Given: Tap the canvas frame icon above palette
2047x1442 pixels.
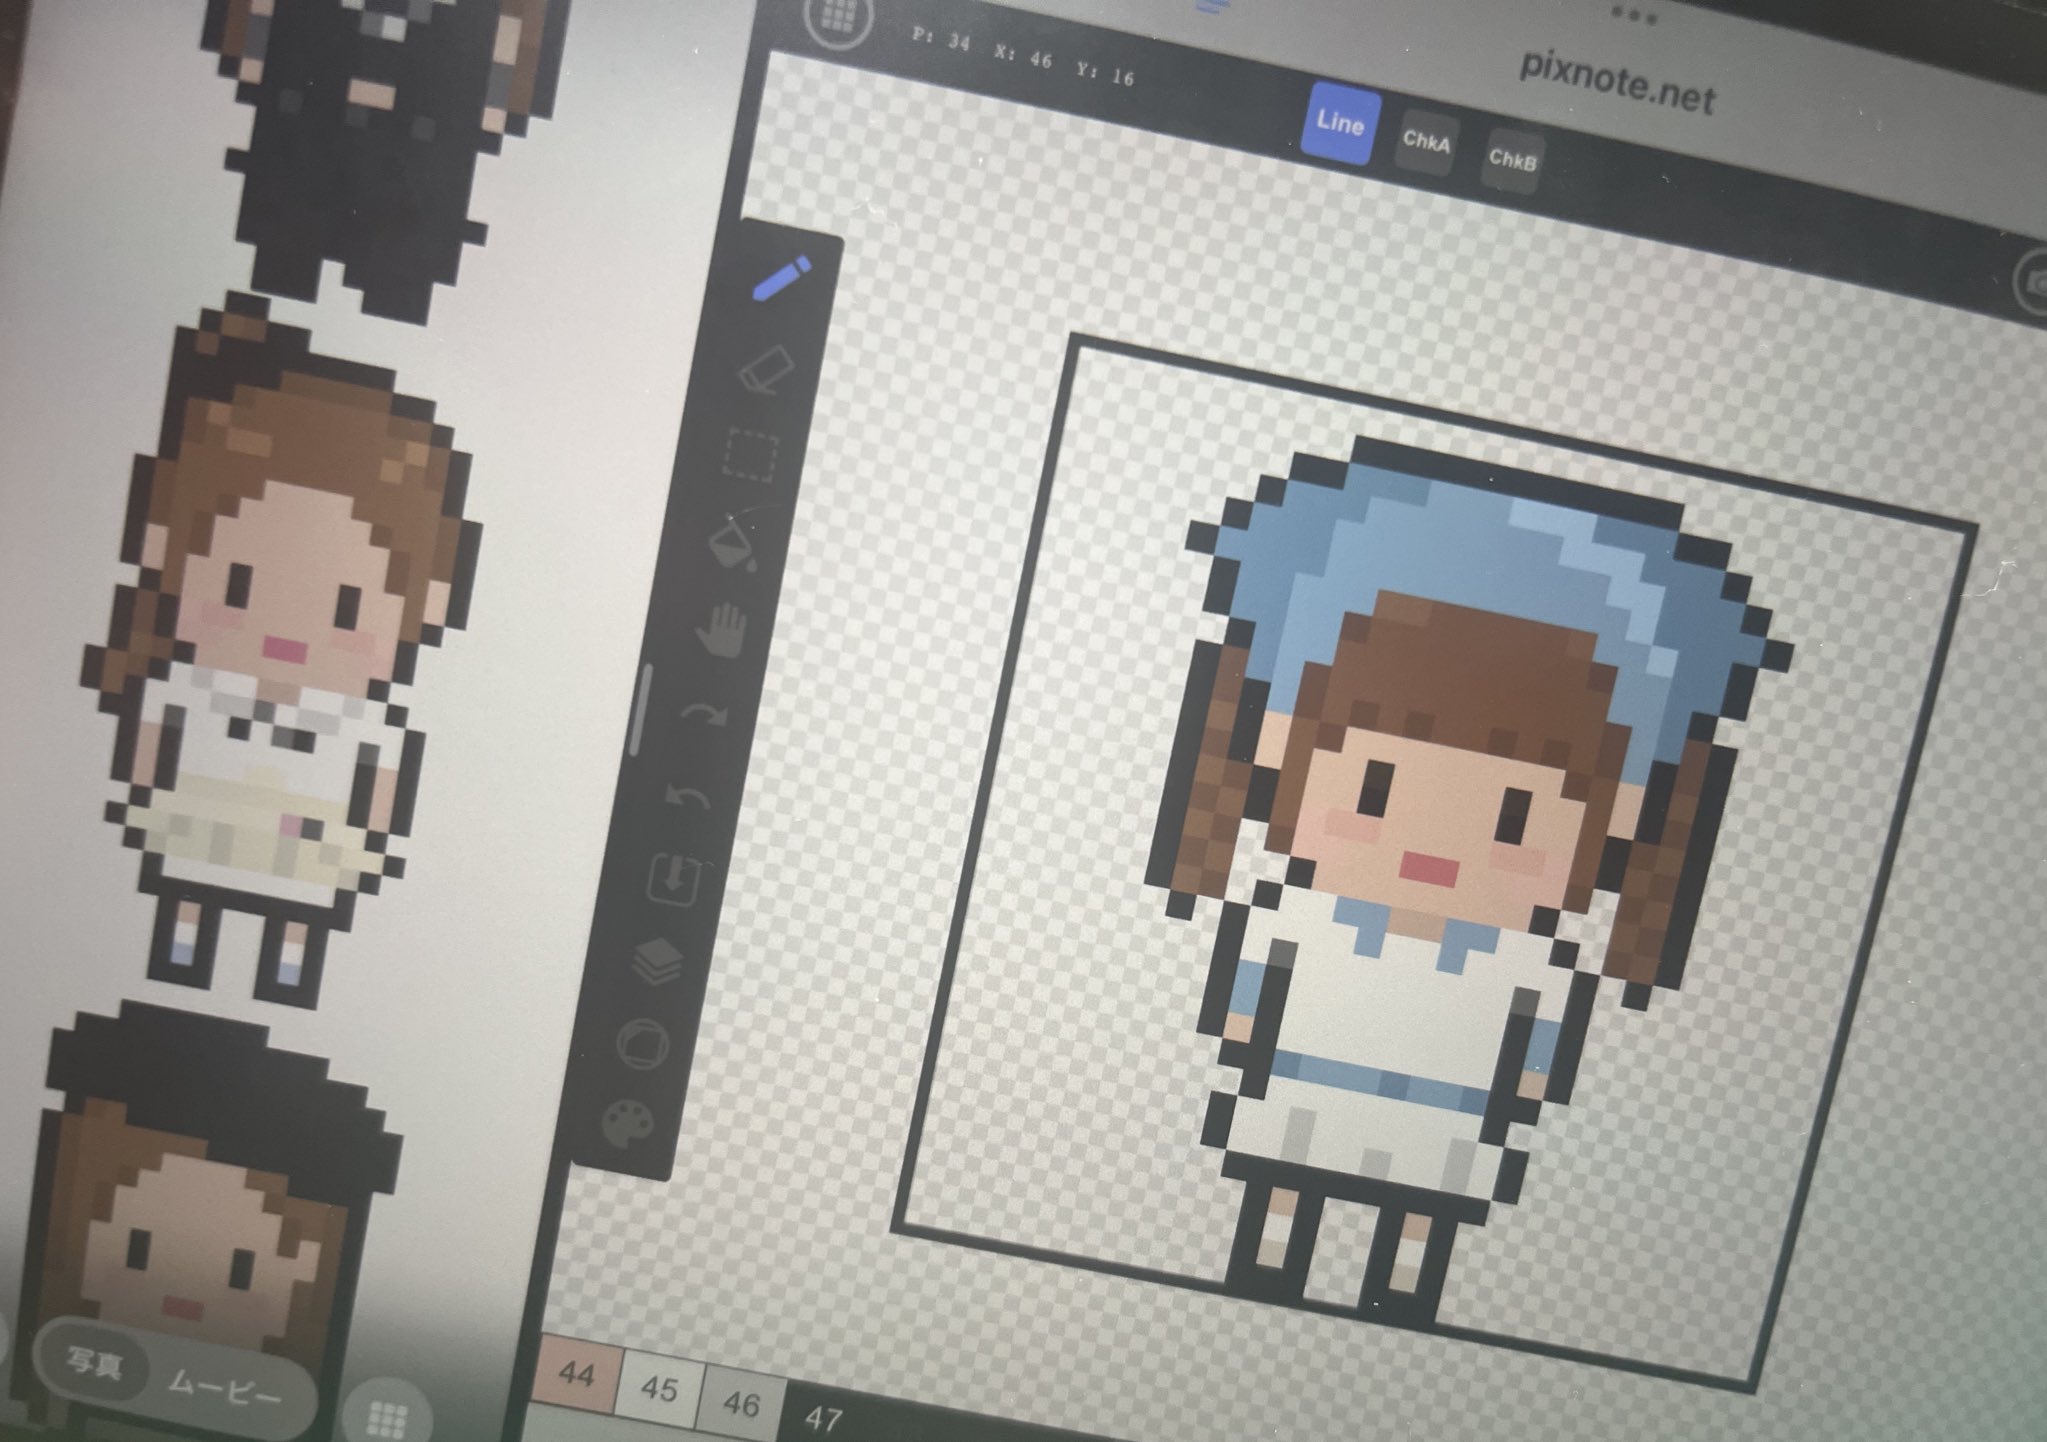Looking at the screenshot, I should (642, 1043).
